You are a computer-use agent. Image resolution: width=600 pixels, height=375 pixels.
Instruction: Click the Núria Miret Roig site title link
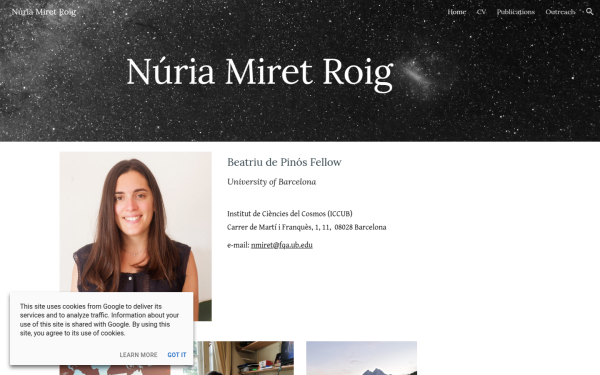click(x=44, y=12)
